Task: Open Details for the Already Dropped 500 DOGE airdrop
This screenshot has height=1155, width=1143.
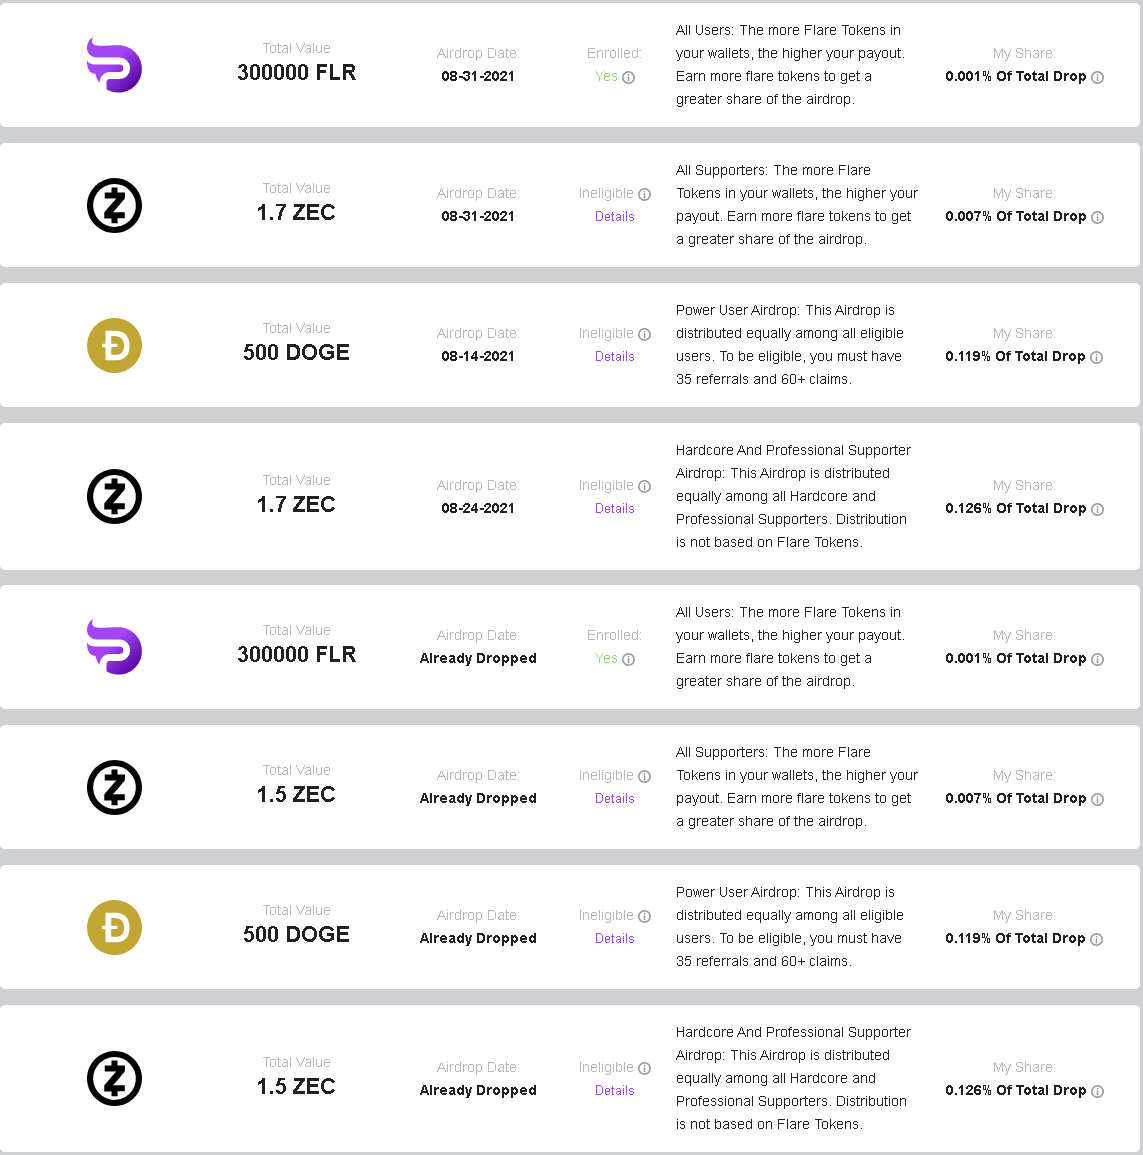Action: [x=614, y=938]
